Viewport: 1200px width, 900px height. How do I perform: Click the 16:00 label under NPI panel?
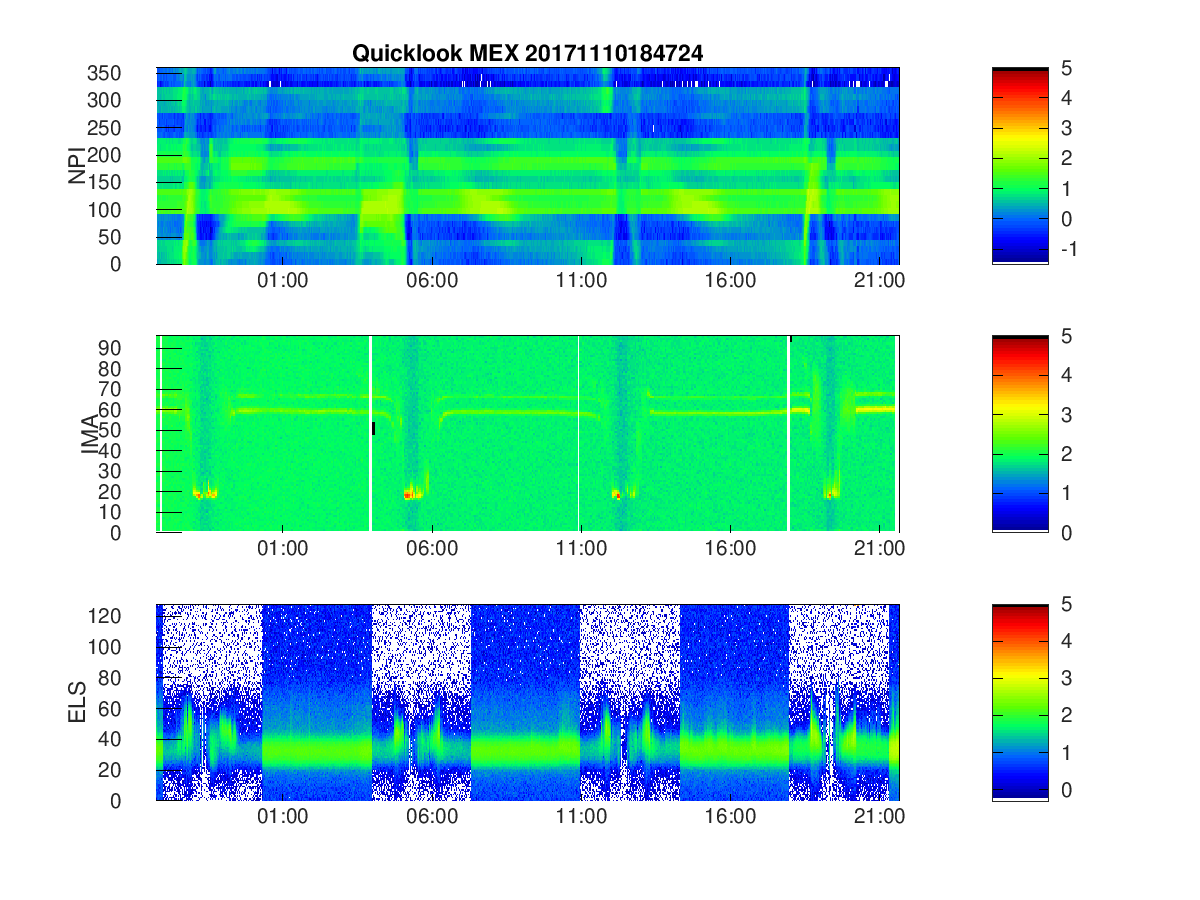point(730,282)
